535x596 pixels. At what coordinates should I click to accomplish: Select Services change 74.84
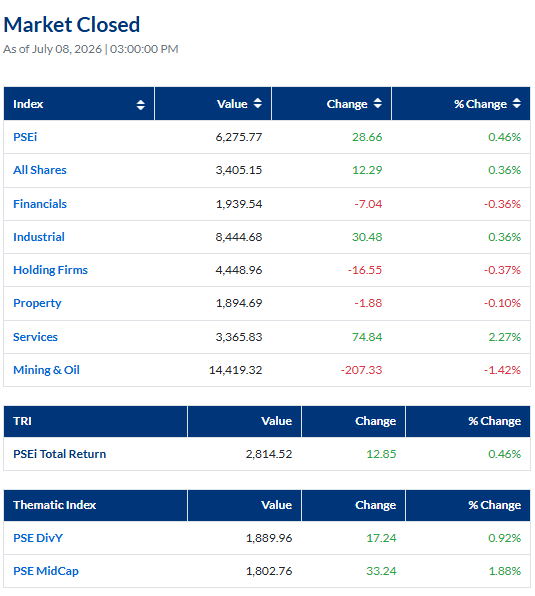[367, 337]
